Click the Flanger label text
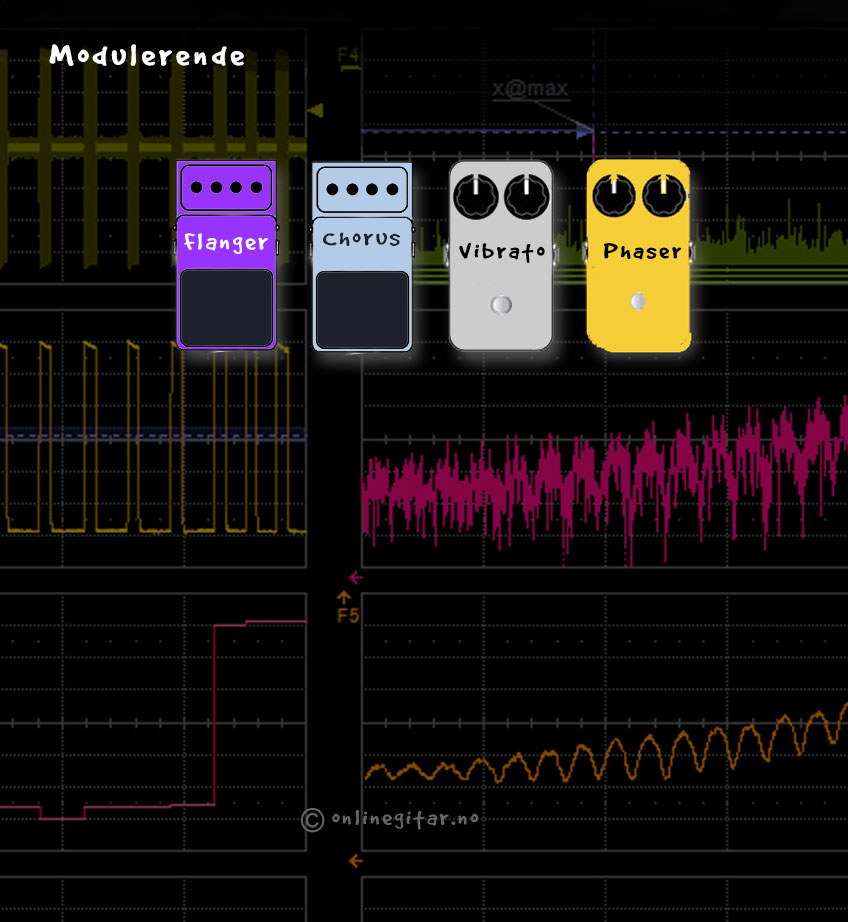848x922 pixels. click(x=226, y=242)
